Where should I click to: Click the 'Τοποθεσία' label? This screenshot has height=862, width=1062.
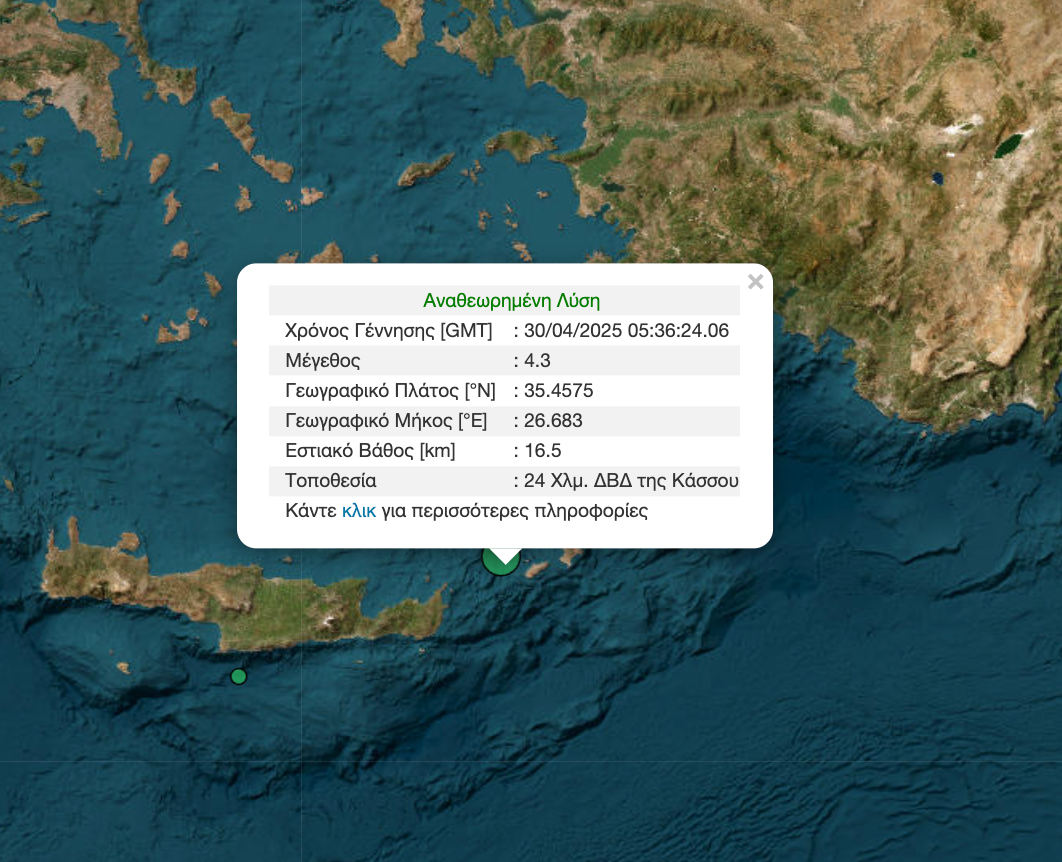(x=331, y=481)
